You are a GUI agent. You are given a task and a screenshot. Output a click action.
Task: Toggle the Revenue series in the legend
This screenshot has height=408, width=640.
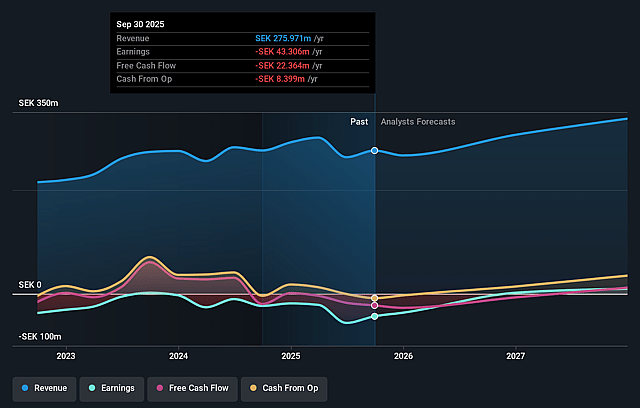click(46, 387)
